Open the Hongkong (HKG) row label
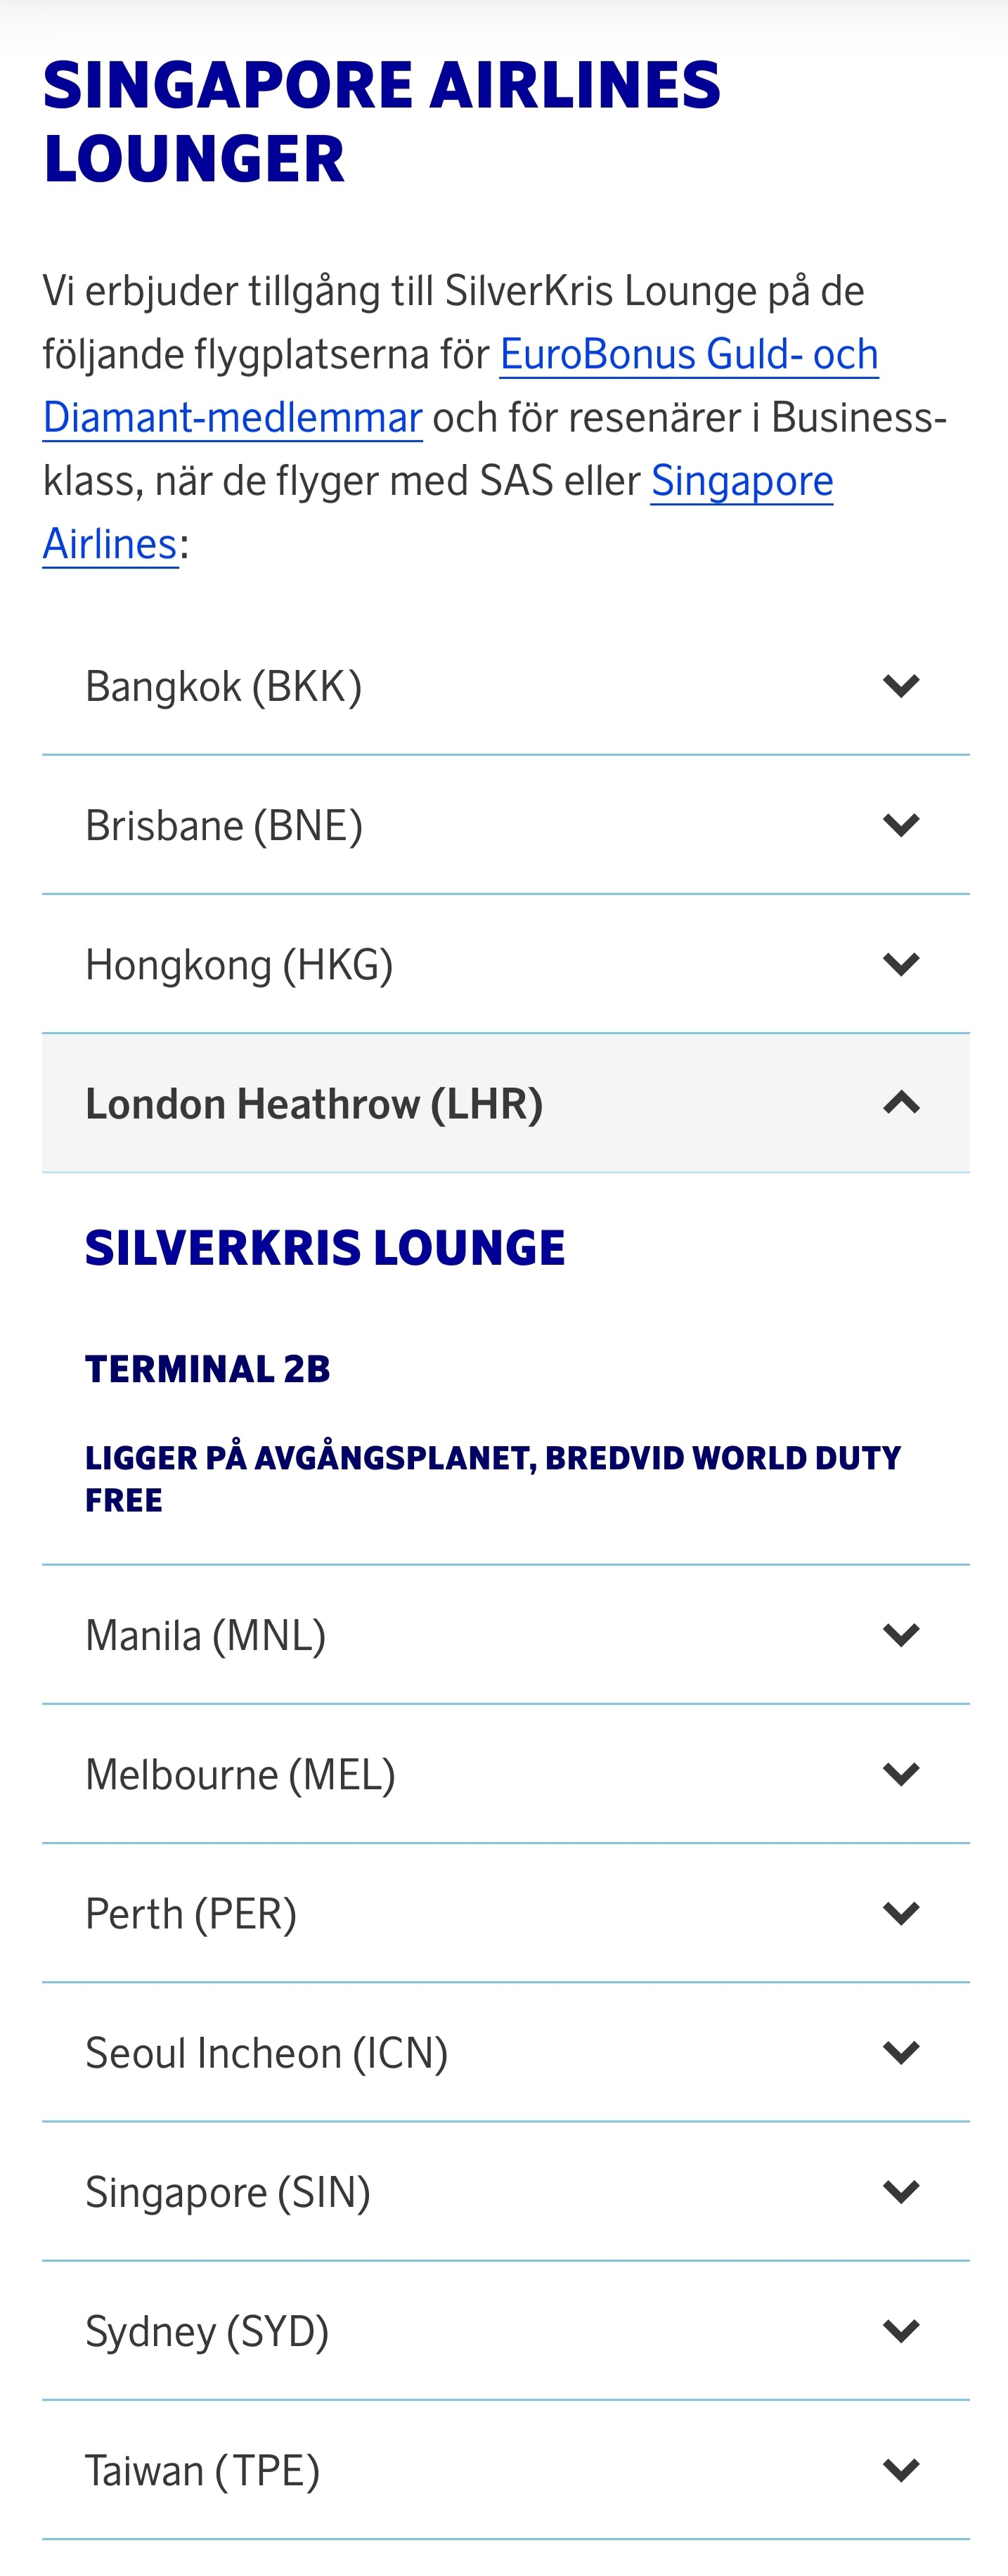This screenshot has height=2576, width=1008. [239, 965]
